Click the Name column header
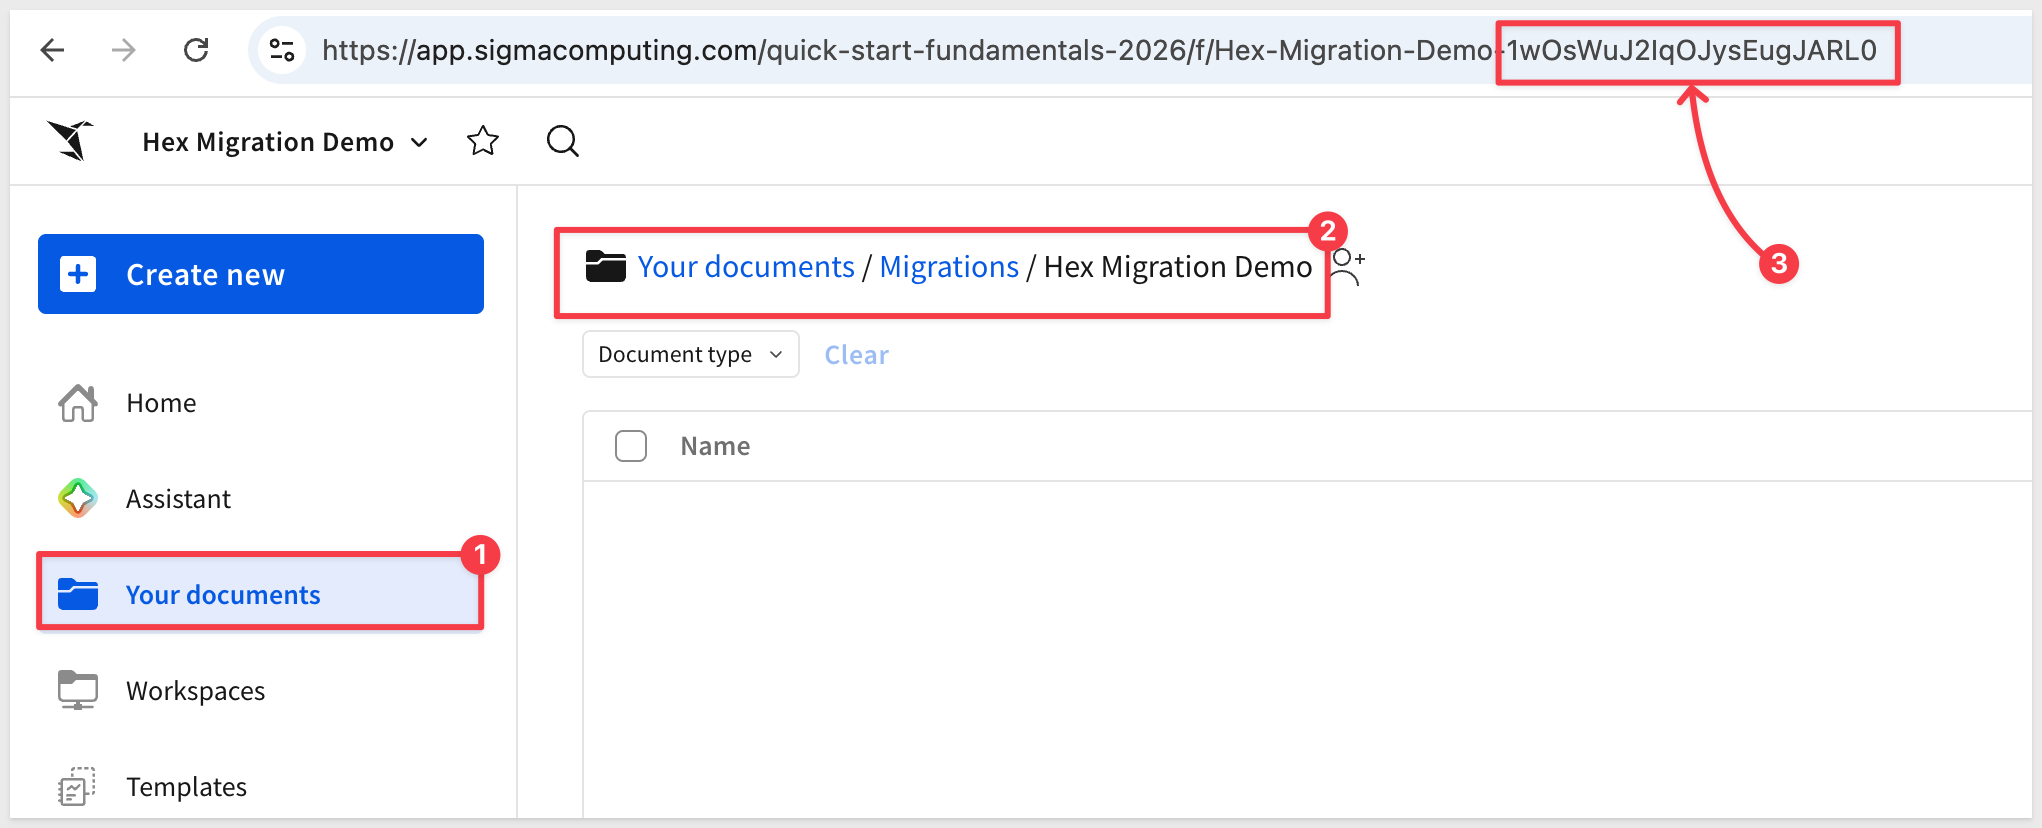Screen dimensions: 2042x828 [715, 446]
